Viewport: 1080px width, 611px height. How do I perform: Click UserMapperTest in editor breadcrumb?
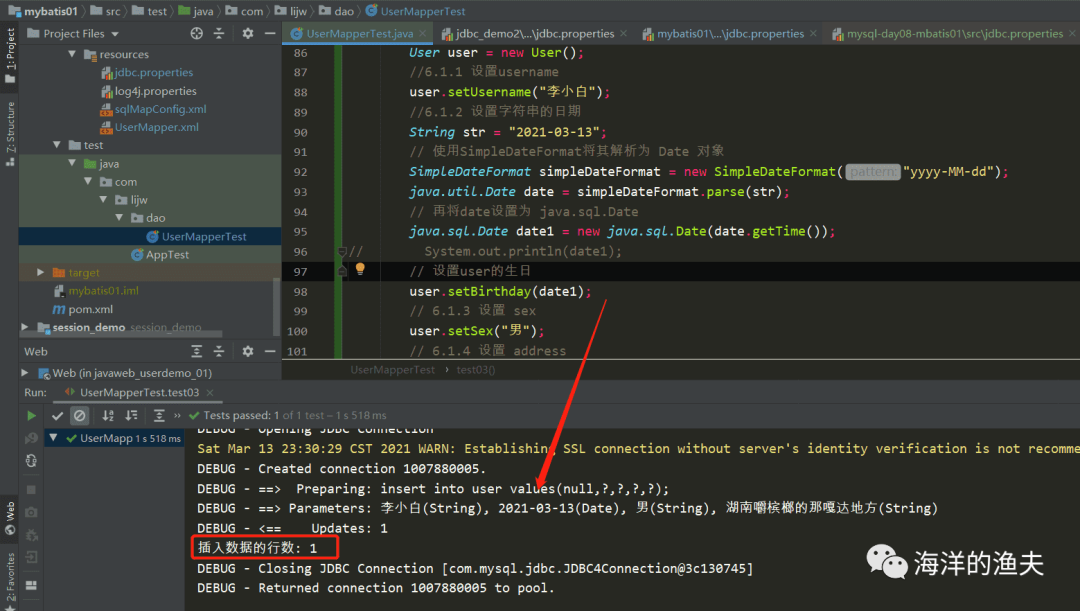point(393,370)
